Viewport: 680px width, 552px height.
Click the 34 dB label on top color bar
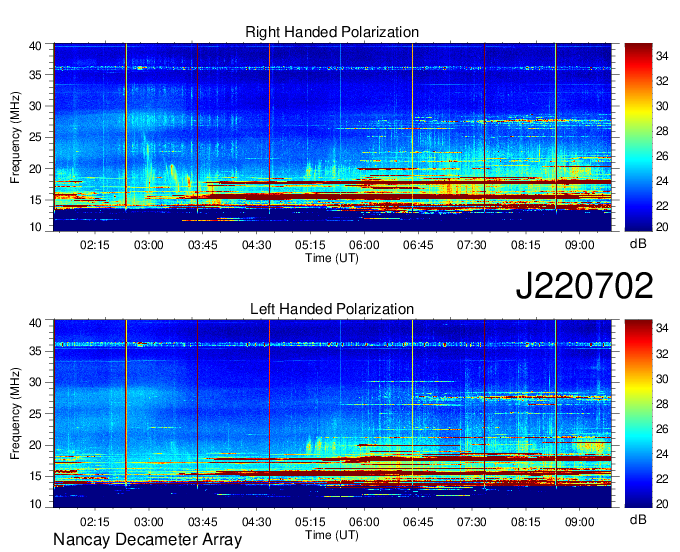click(x=662, y=56)
